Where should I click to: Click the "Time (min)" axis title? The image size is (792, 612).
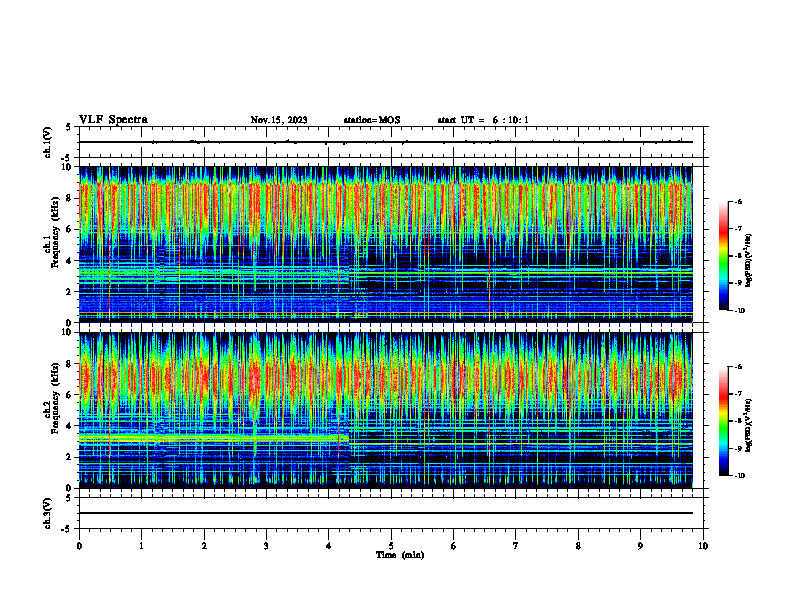pos(400,555)
